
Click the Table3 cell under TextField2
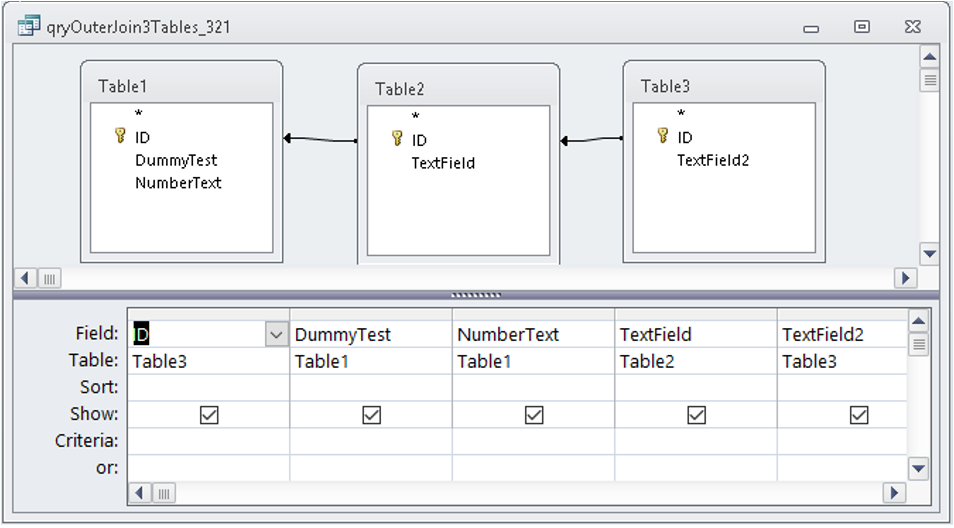click(x=842, y=361)
